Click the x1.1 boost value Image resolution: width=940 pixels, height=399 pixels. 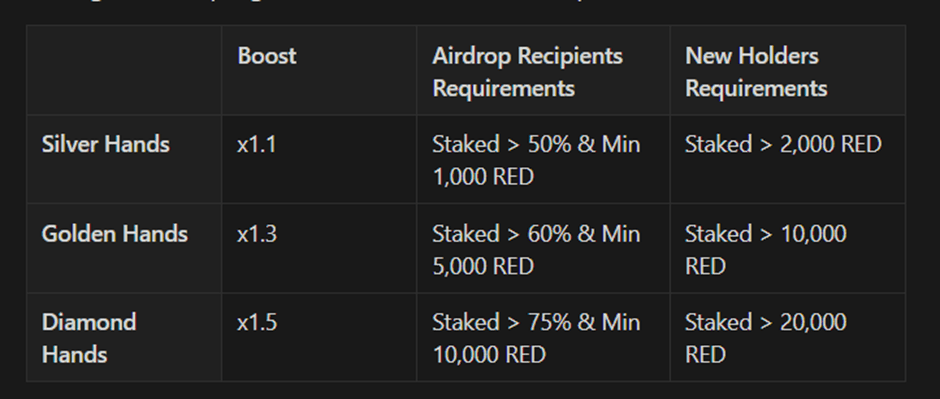coord(257,144)
